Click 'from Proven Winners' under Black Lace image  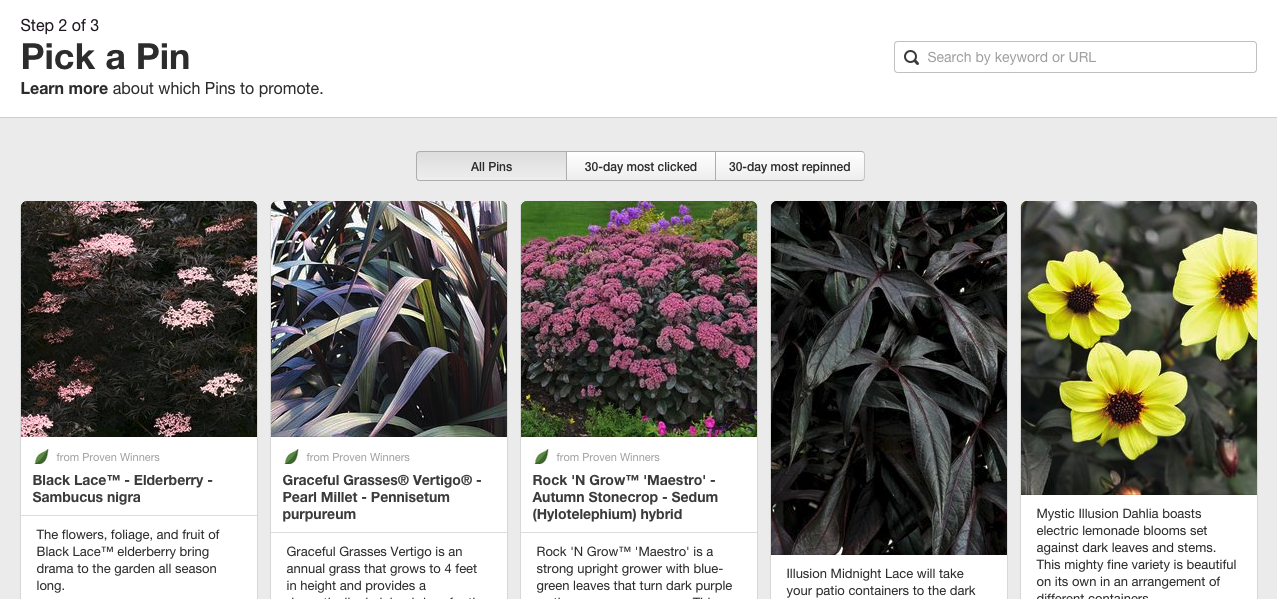point(108,458)
